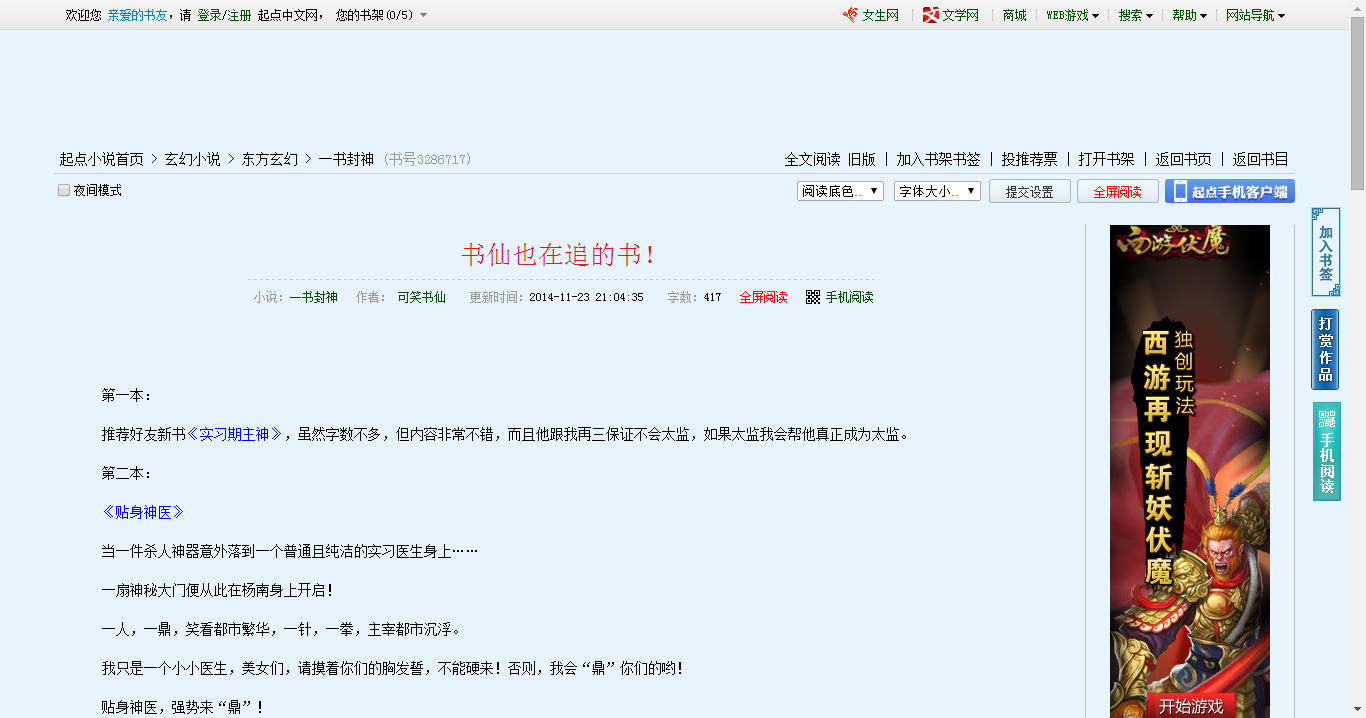Click the 全屏阅读 button in toolbar
This screenshot has height=718, width=1366.
[x=1117, y=191]
